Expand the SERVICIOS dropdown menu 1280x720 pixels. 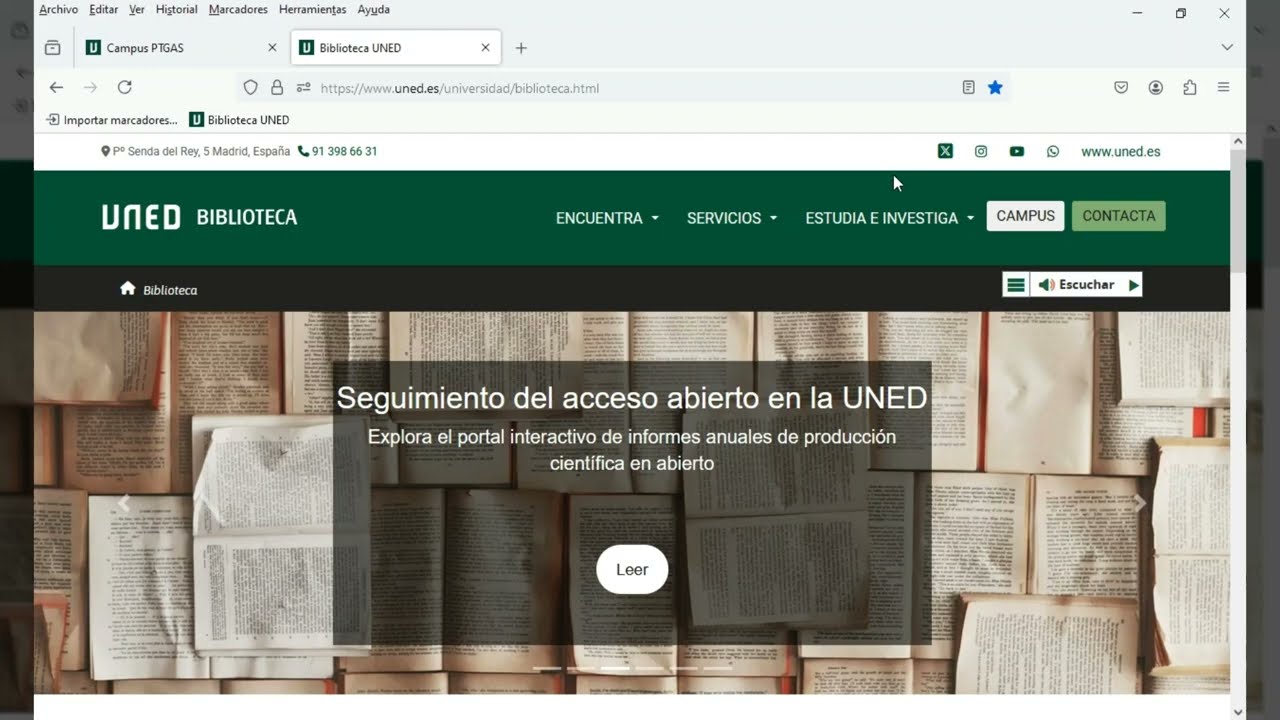point(732,218)
